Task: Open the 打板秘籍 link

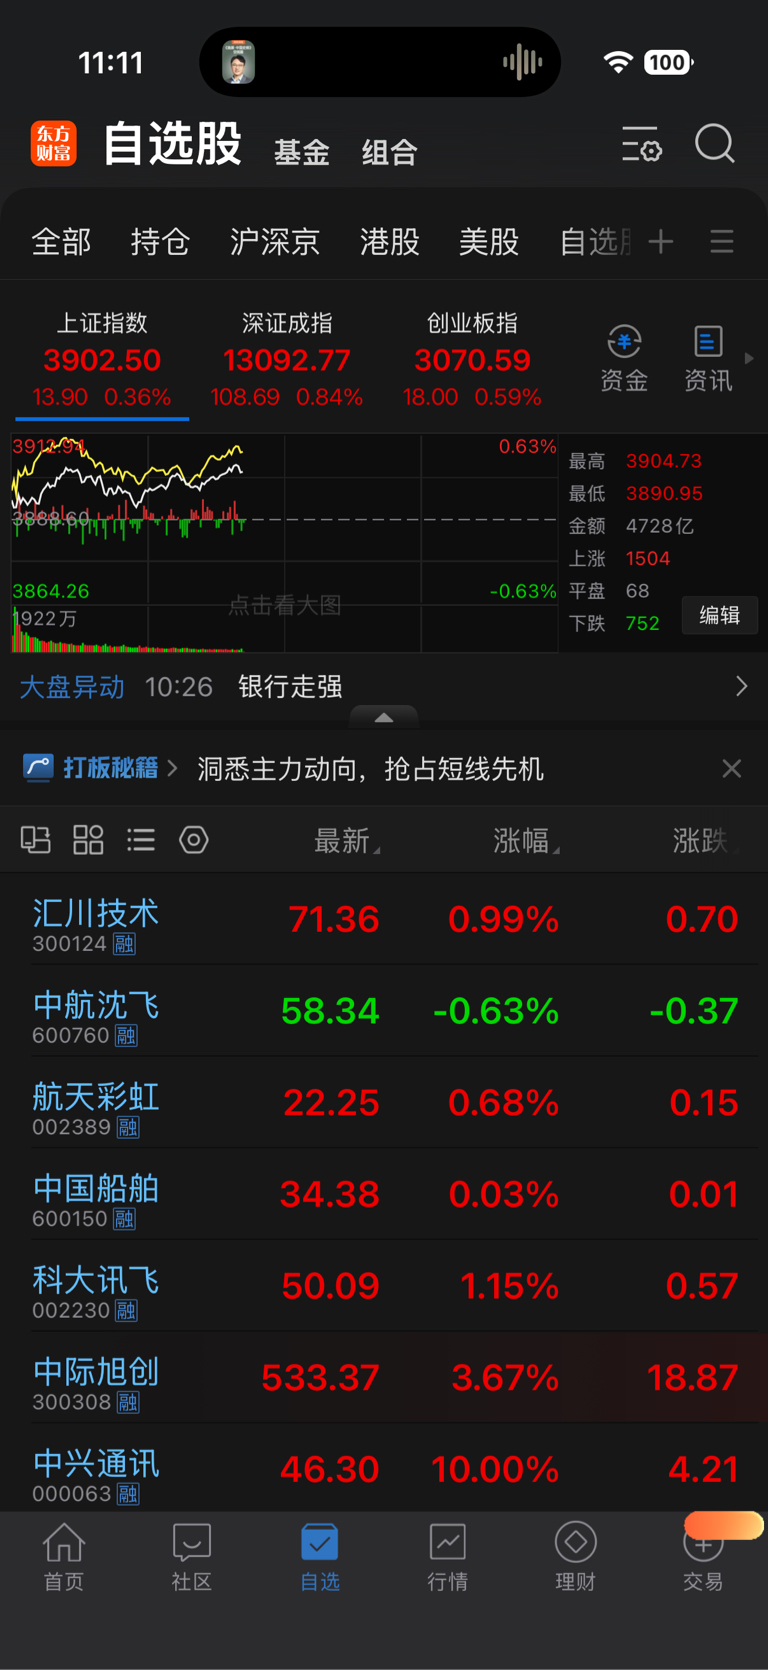Action: pos(111,768)
